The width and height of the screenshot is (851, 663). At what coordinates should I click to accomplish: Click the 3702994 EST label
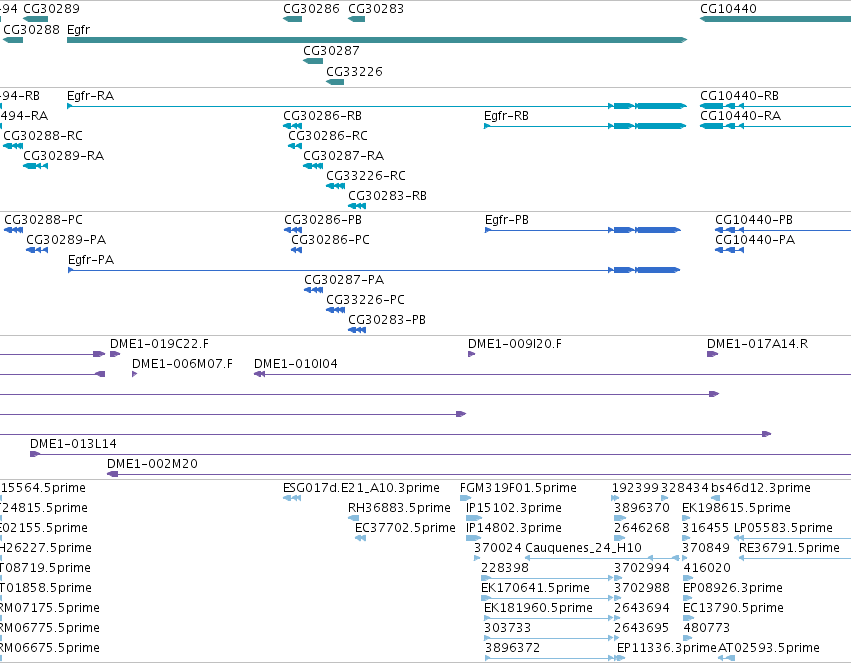pos(642,568)
